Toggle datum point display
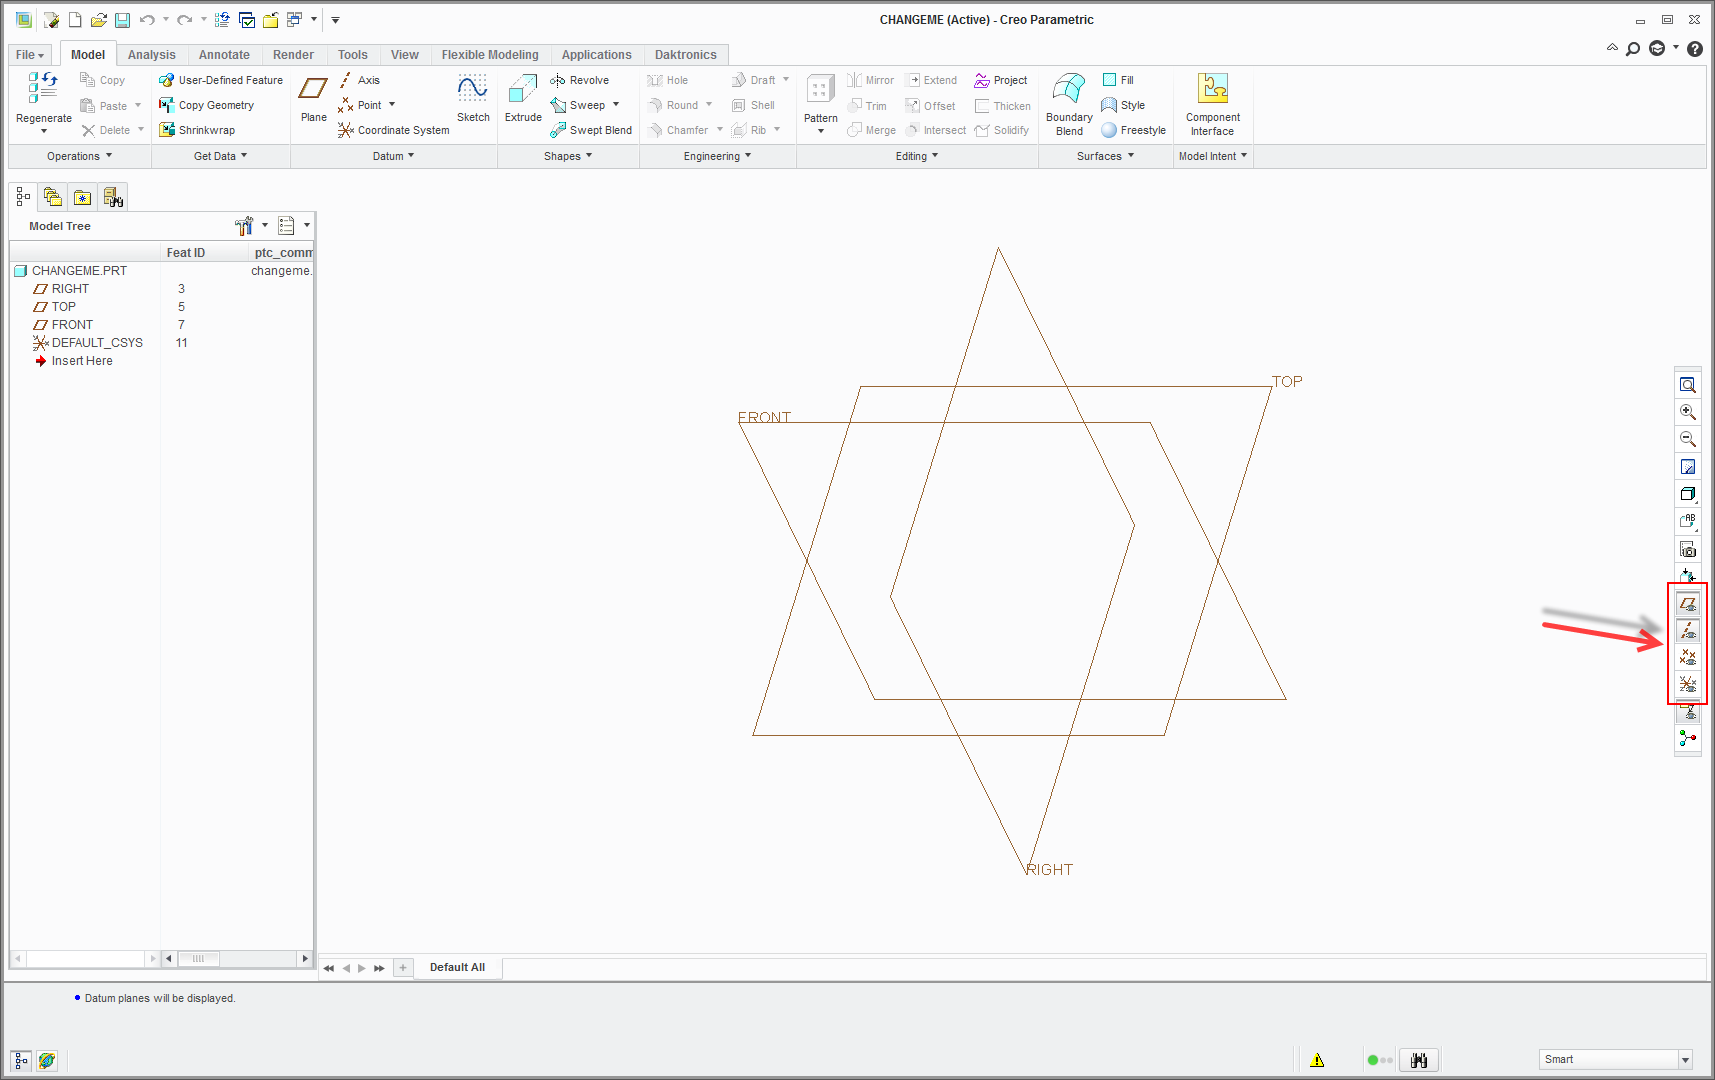This screenshot has height=1080, width=1715. 1688,657
